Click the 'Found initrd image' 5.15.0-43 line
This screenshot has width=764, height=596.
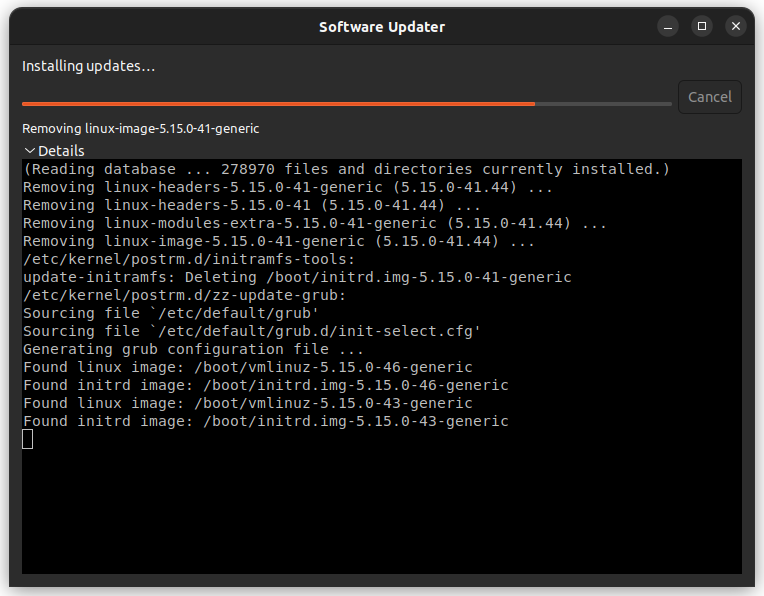[266, 421]
